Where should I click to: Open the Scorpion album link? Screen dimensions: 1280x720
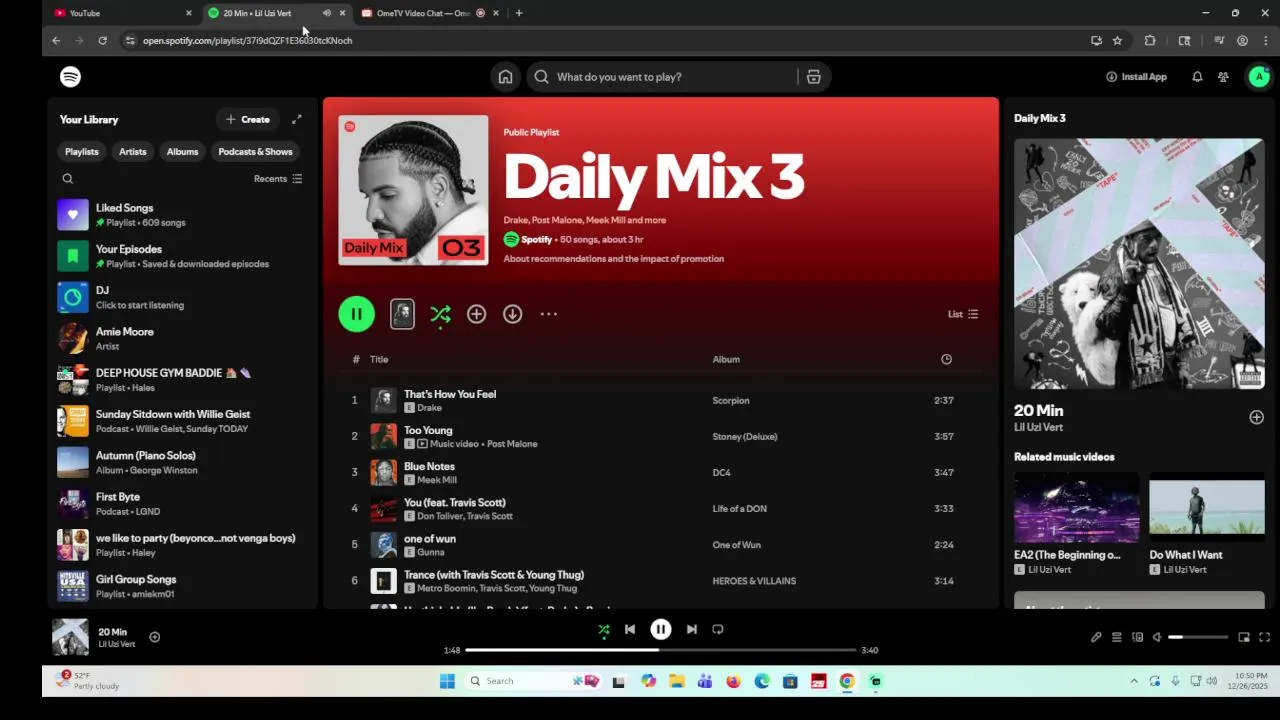pyautogui.click(x=731, y=401)
